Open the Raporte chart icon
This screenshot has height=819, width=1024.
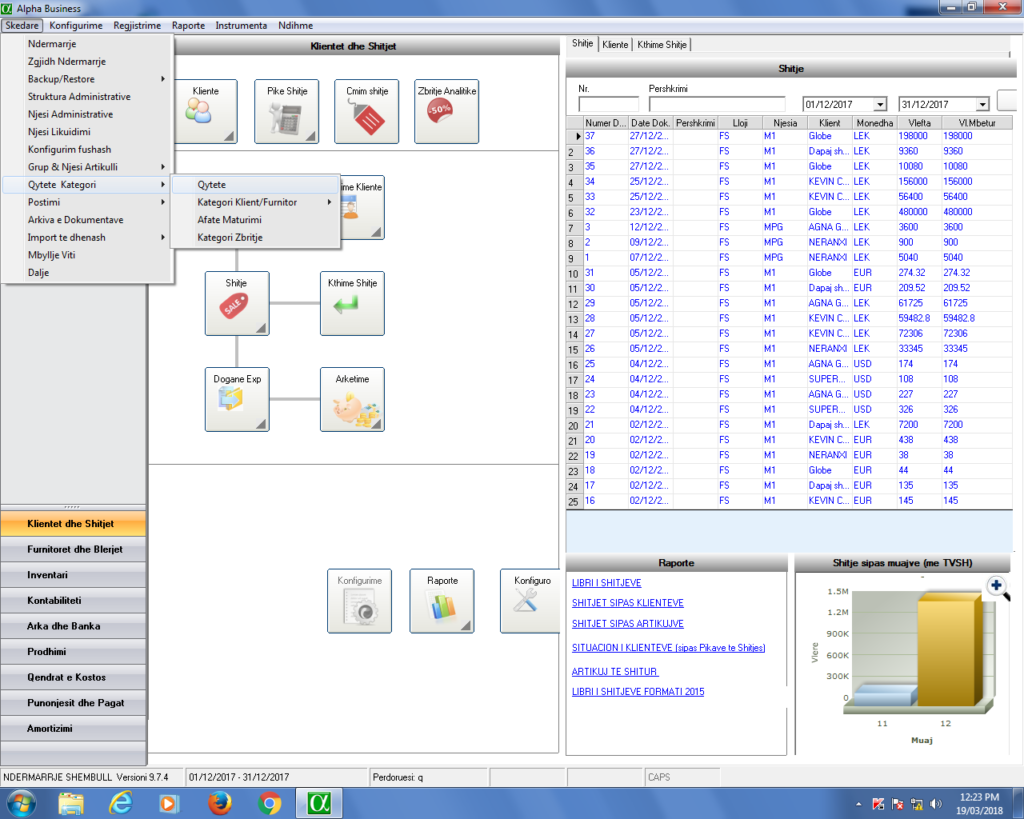pos(442,601)
